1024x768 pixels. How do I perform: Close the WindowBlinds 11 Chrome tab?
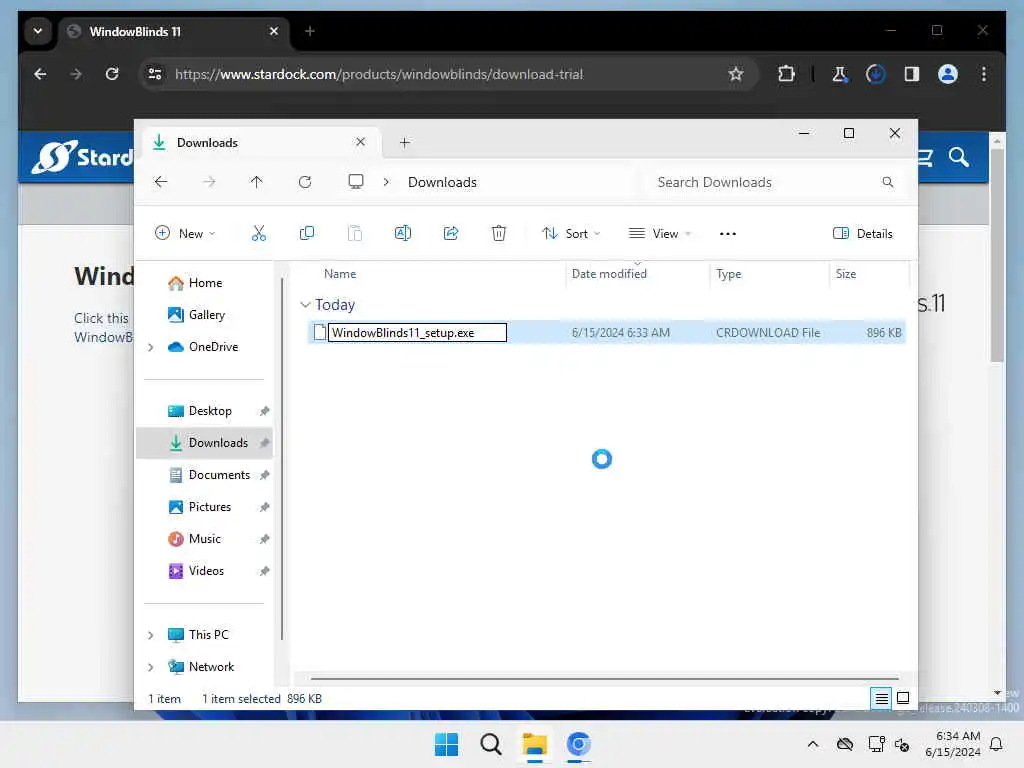pos(274,31)
